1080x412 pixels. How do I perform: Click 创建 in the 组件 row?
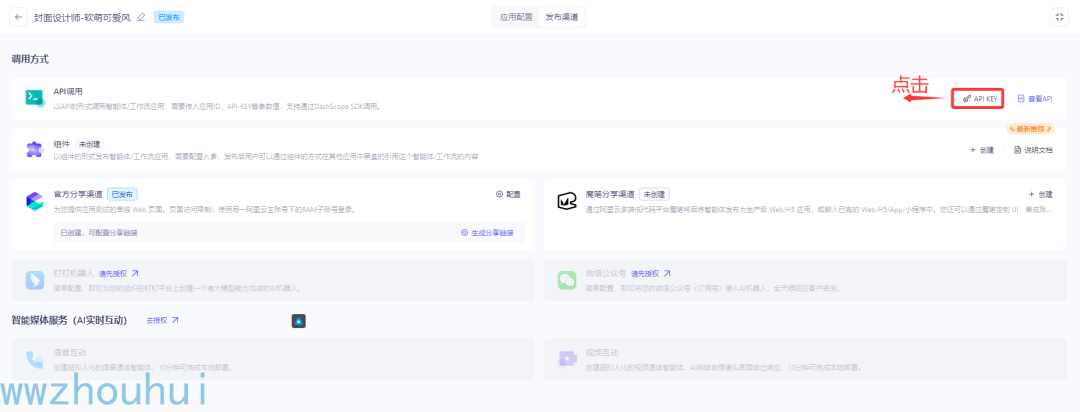[x=982, y=150]
